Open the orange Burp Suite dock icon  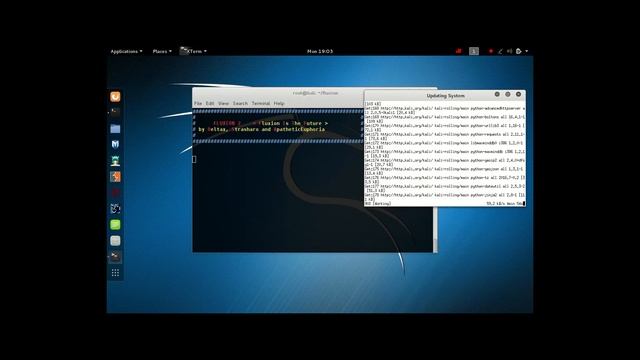point(115,177)
